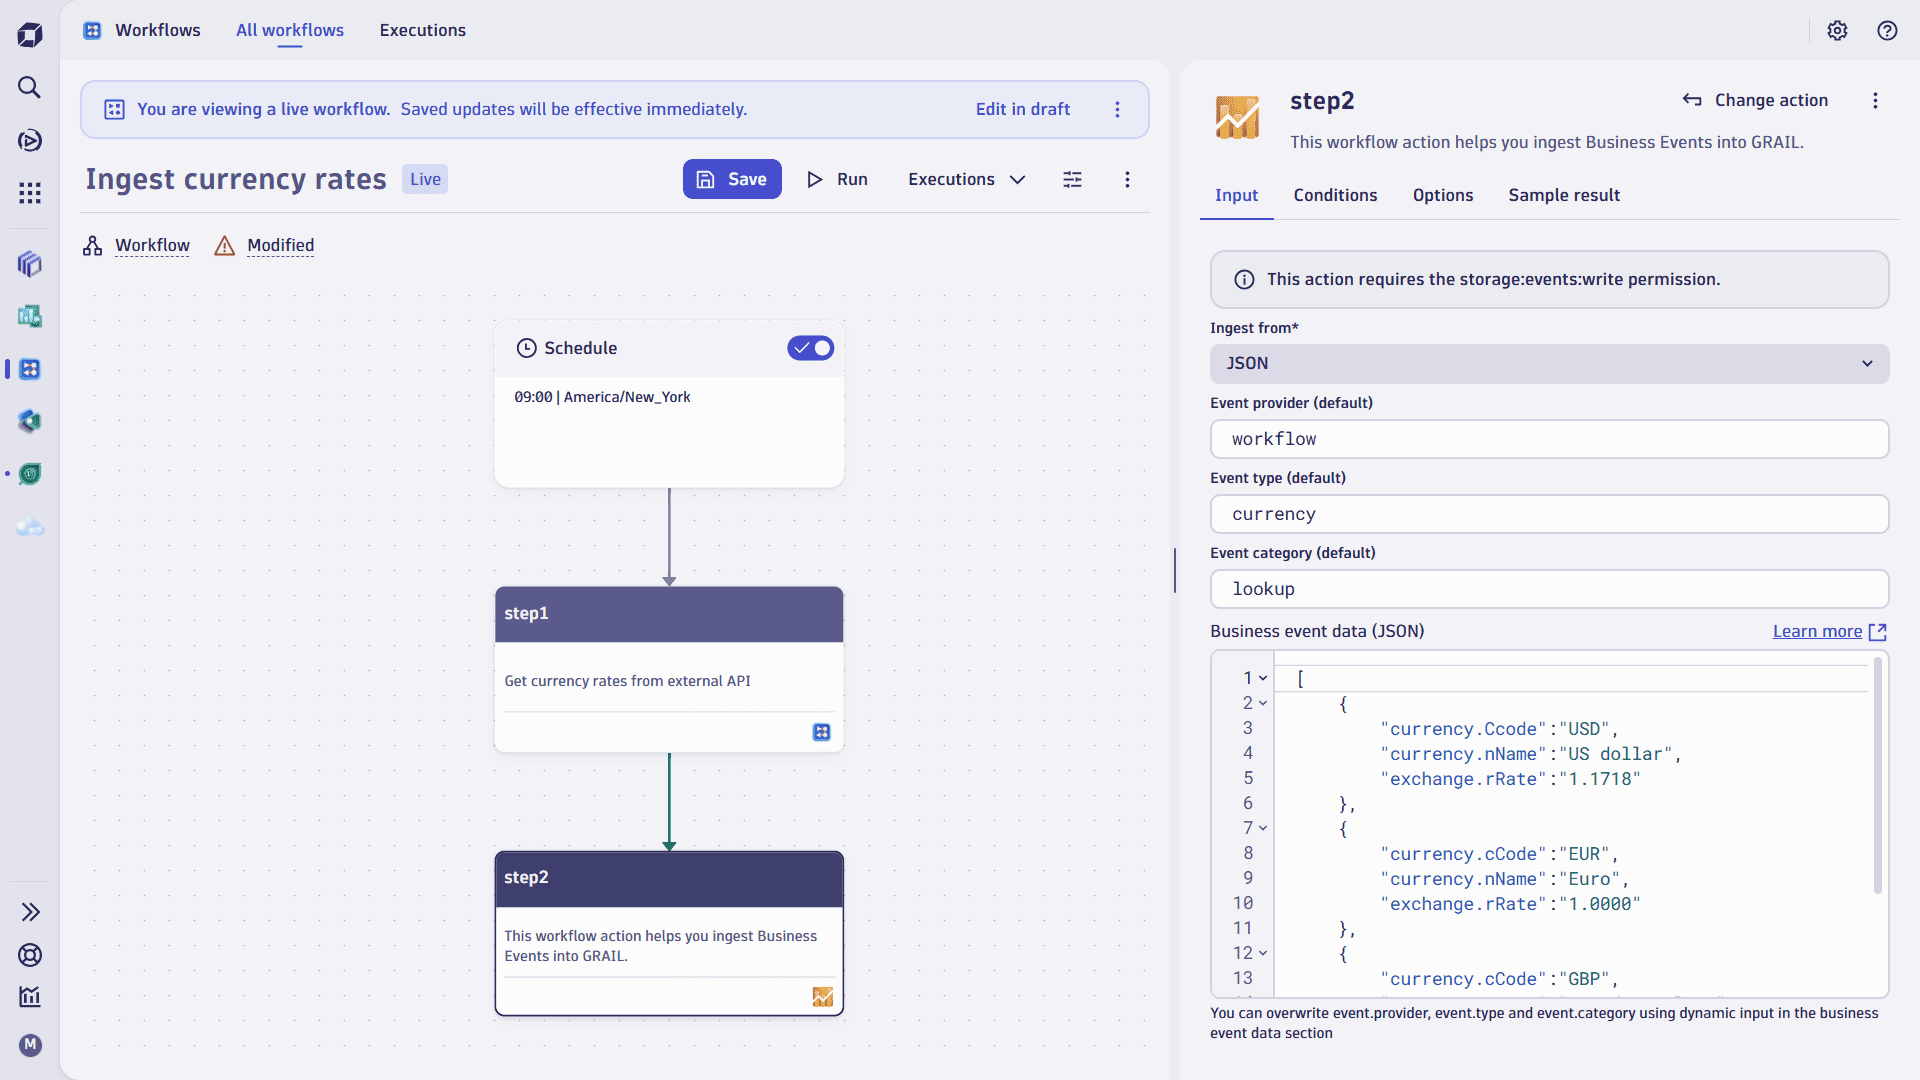Open the Sample result tab
Image resolution: width=1920 pixels, height=1080 pixels.
(1563, 195)
